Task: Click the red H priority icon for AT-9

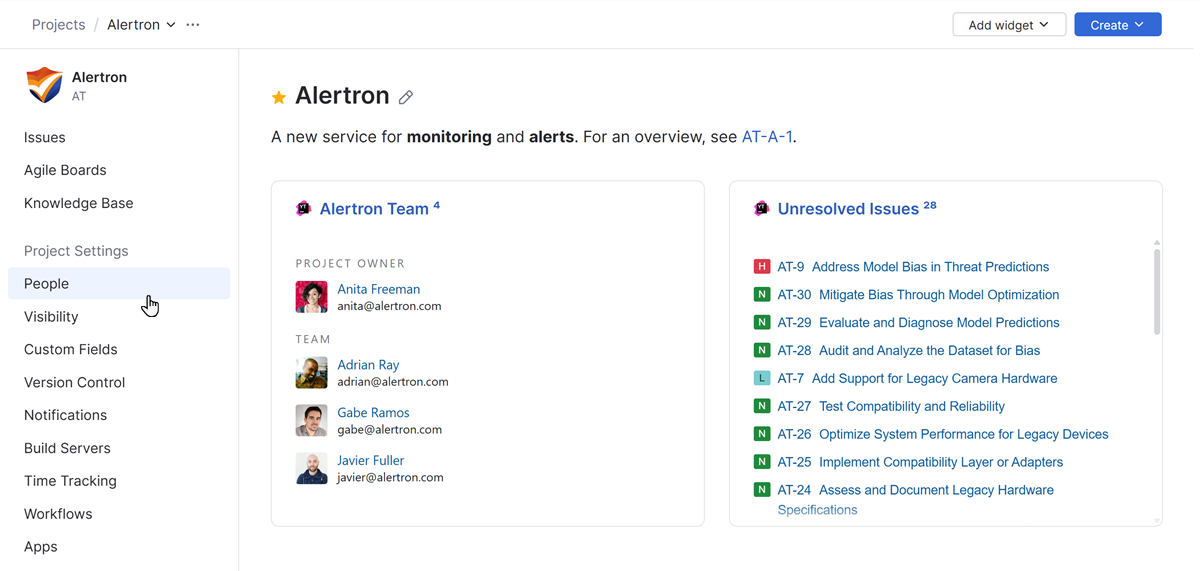Action: tap(762, 267)
